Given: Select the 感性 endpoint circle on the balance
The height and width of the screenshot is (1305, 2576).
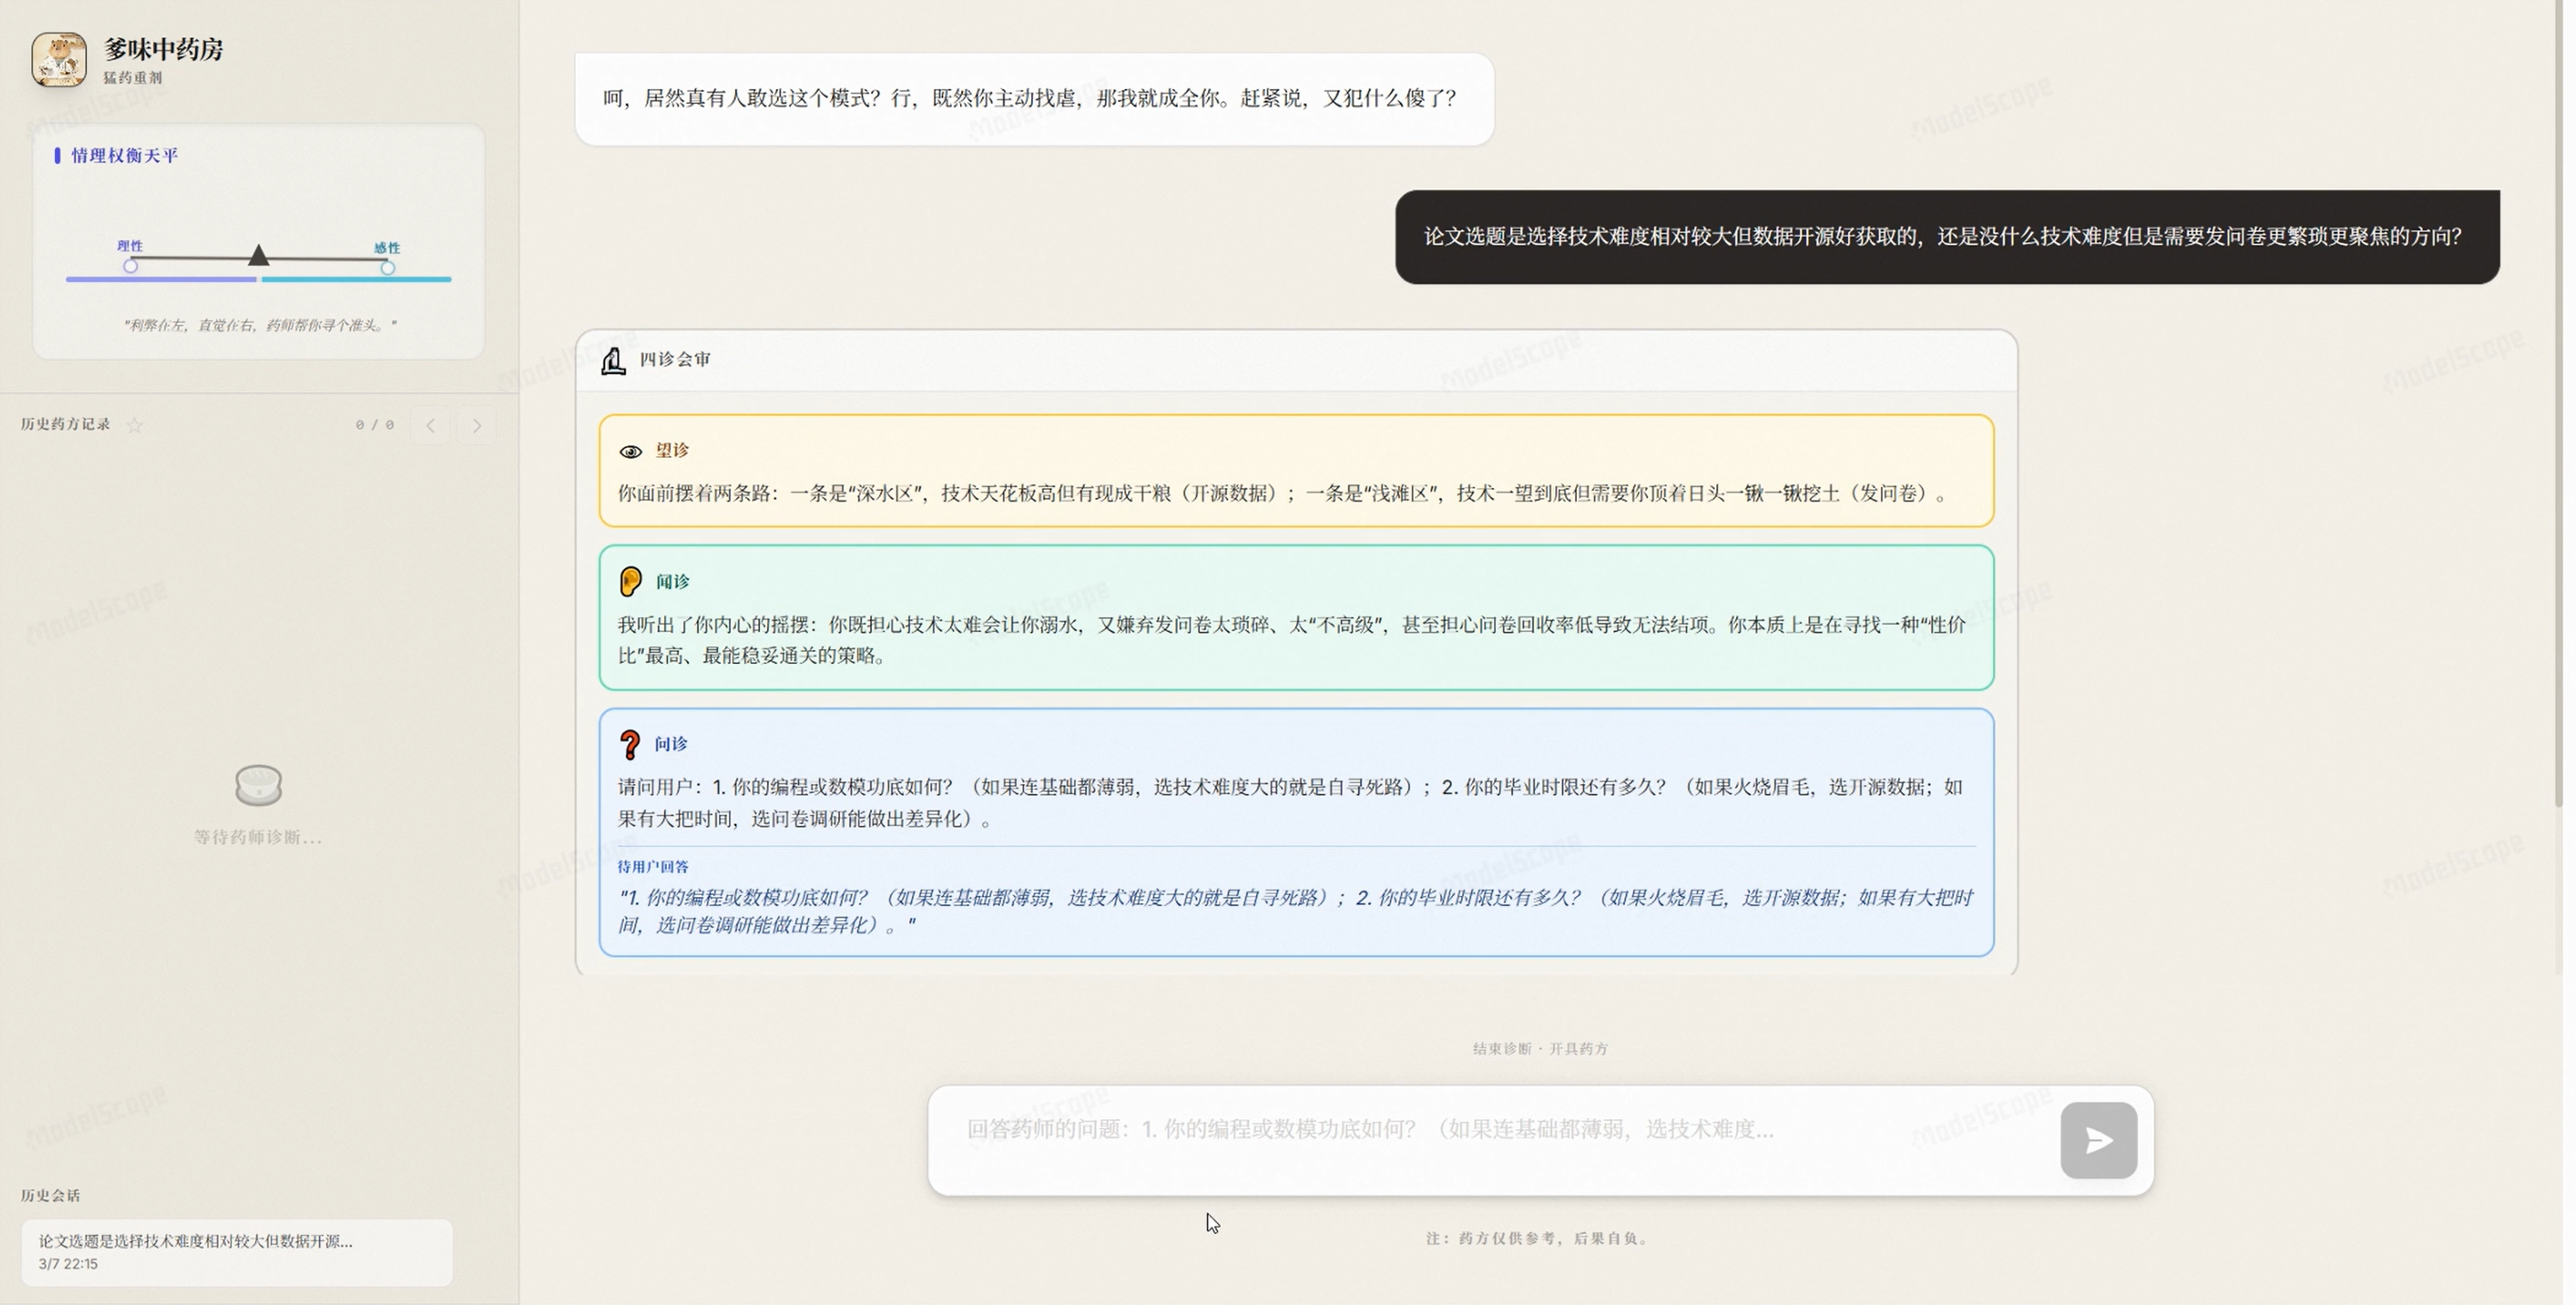Looking at the screenshot, I should (x=389, y=266).
